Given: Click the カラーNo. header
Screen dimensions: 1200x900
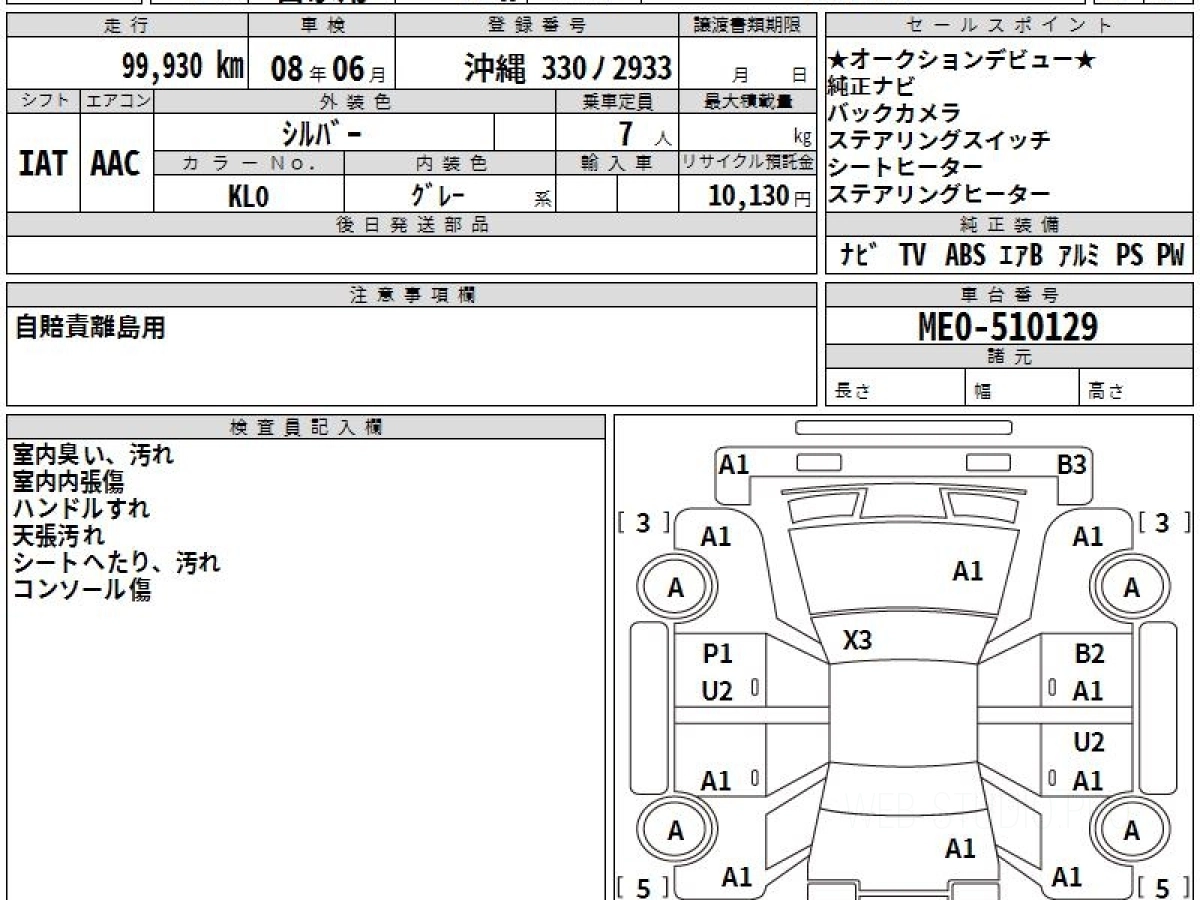Looking at the screenshot, I should coord(249,164).
